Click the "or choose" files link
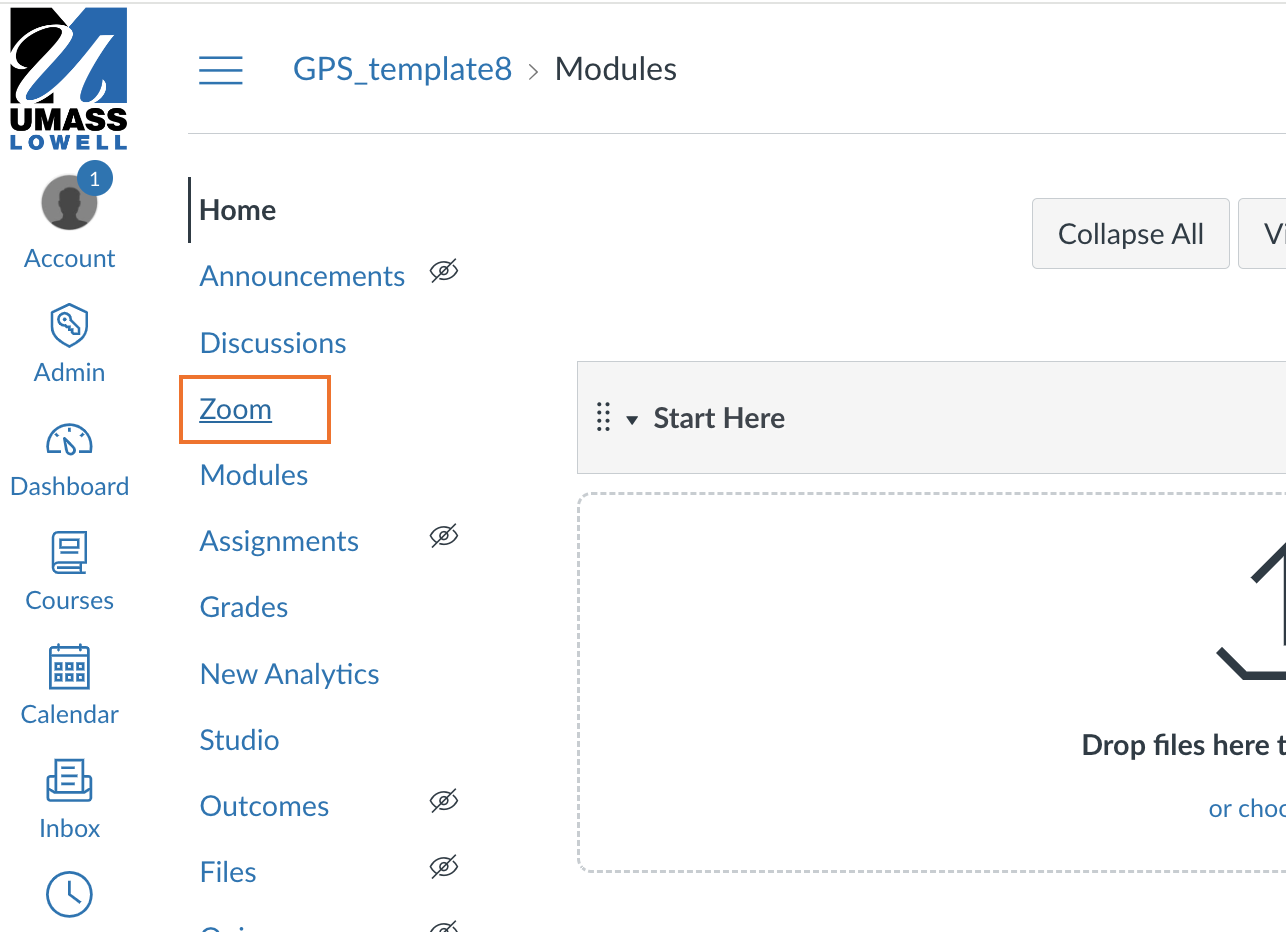 click(1247, 808)
